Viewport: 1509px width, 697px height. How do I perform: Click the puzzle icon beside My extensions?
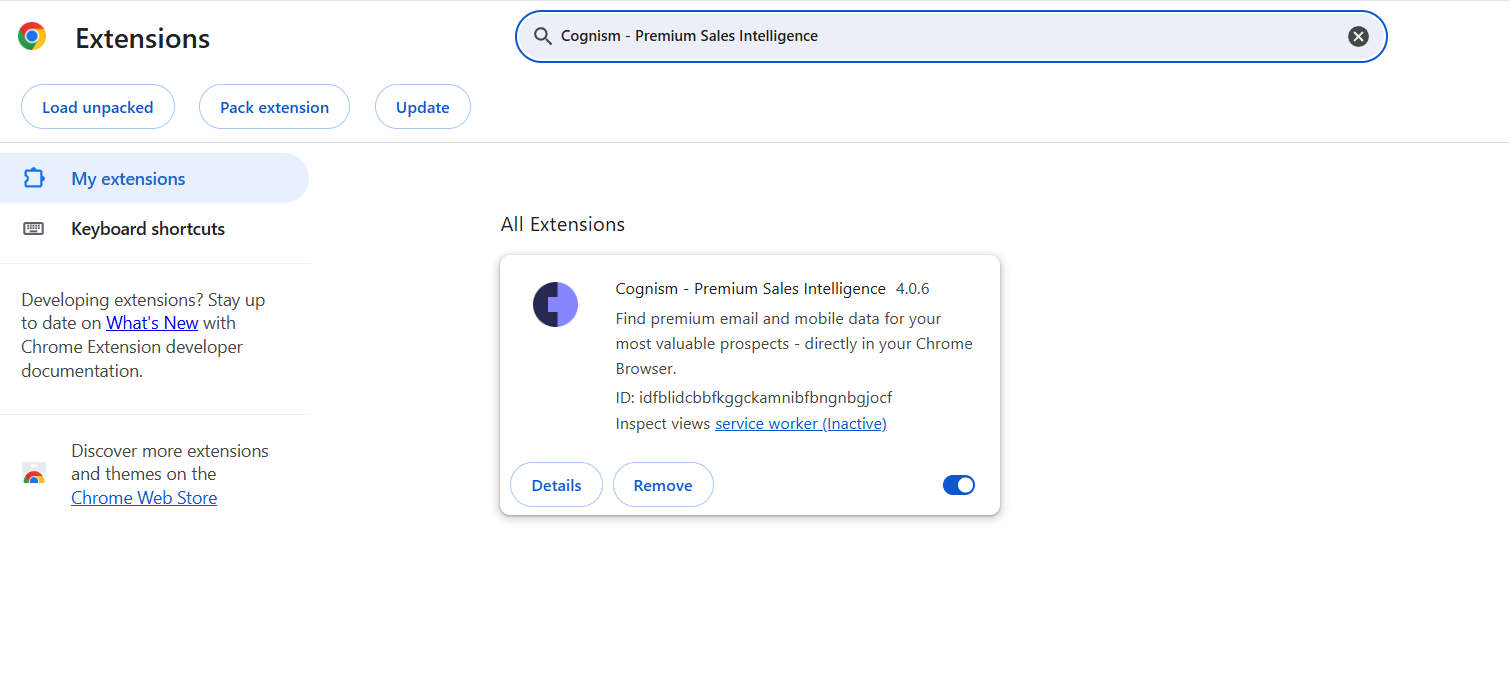click(x=34, y=178)
